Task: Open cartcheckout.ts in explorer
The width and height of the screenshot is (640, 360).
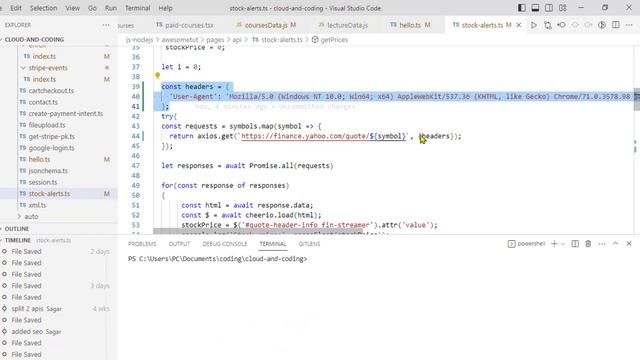Action: pos(51,91)
